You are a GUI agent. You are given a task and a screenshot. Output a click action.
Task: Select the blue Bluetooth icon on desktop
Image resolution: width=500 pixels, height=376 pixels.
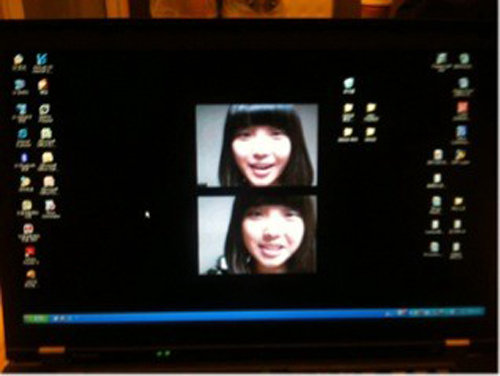(24, 158)
